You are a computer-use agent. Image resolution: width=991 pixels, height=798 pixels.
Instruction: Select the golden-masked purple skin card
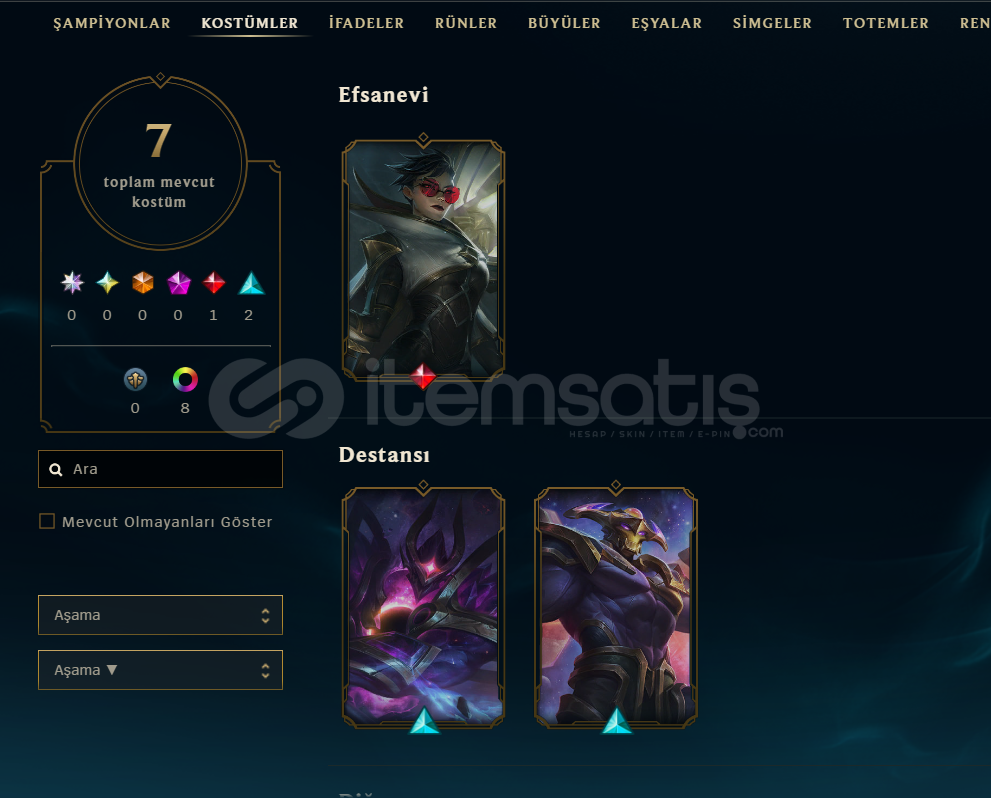coord(616,607)
